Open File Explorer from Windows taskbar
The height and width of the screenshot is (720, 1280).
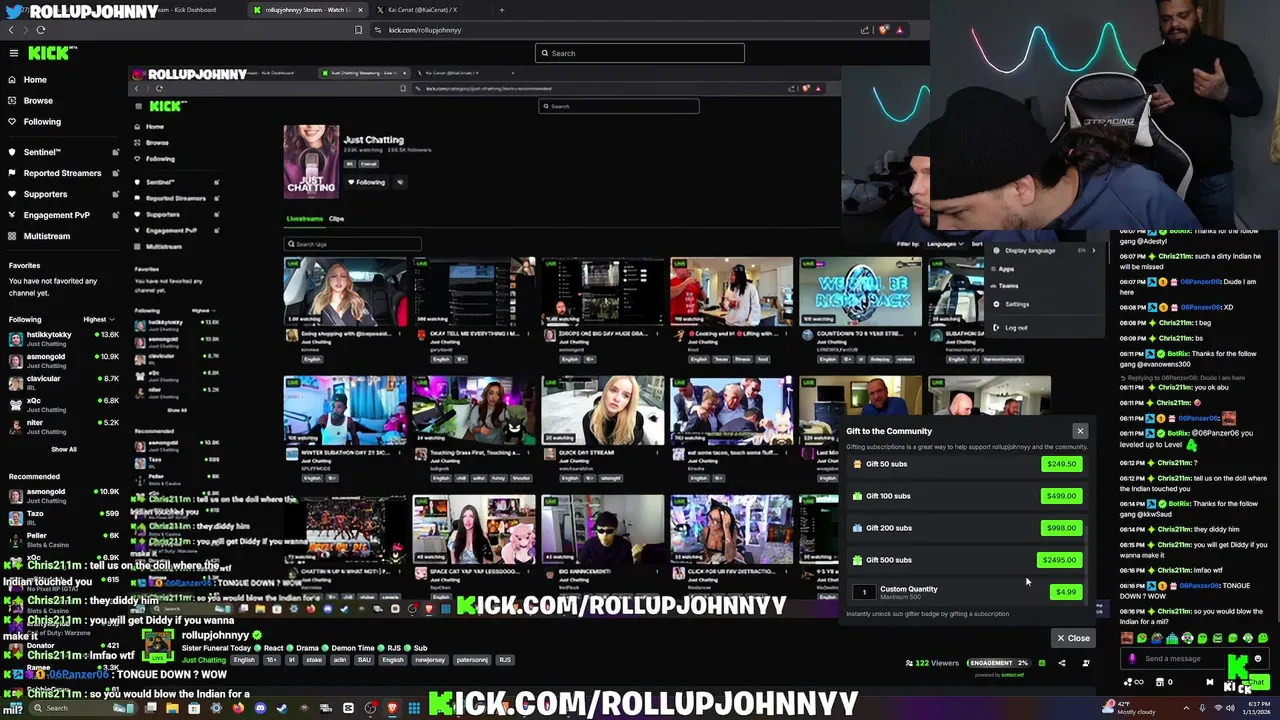[172, 708]
